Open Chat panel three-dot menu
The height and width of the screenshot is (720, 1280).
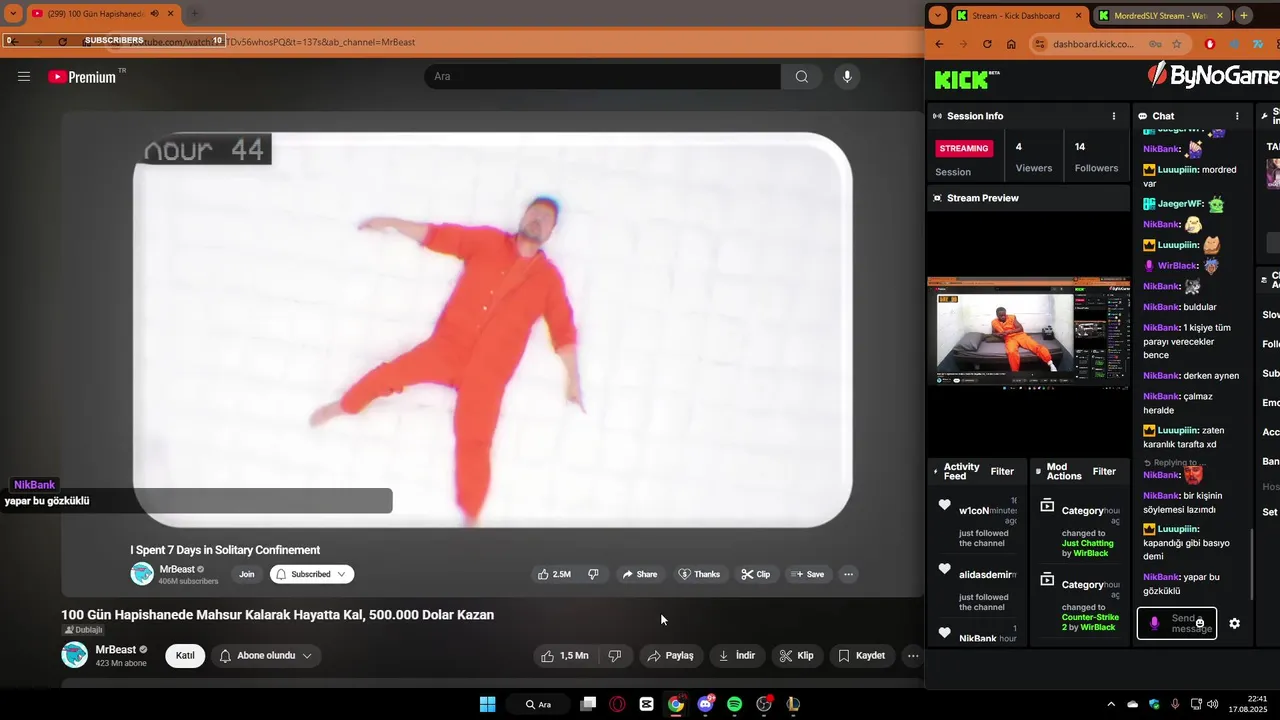(x=1237, y=116)
